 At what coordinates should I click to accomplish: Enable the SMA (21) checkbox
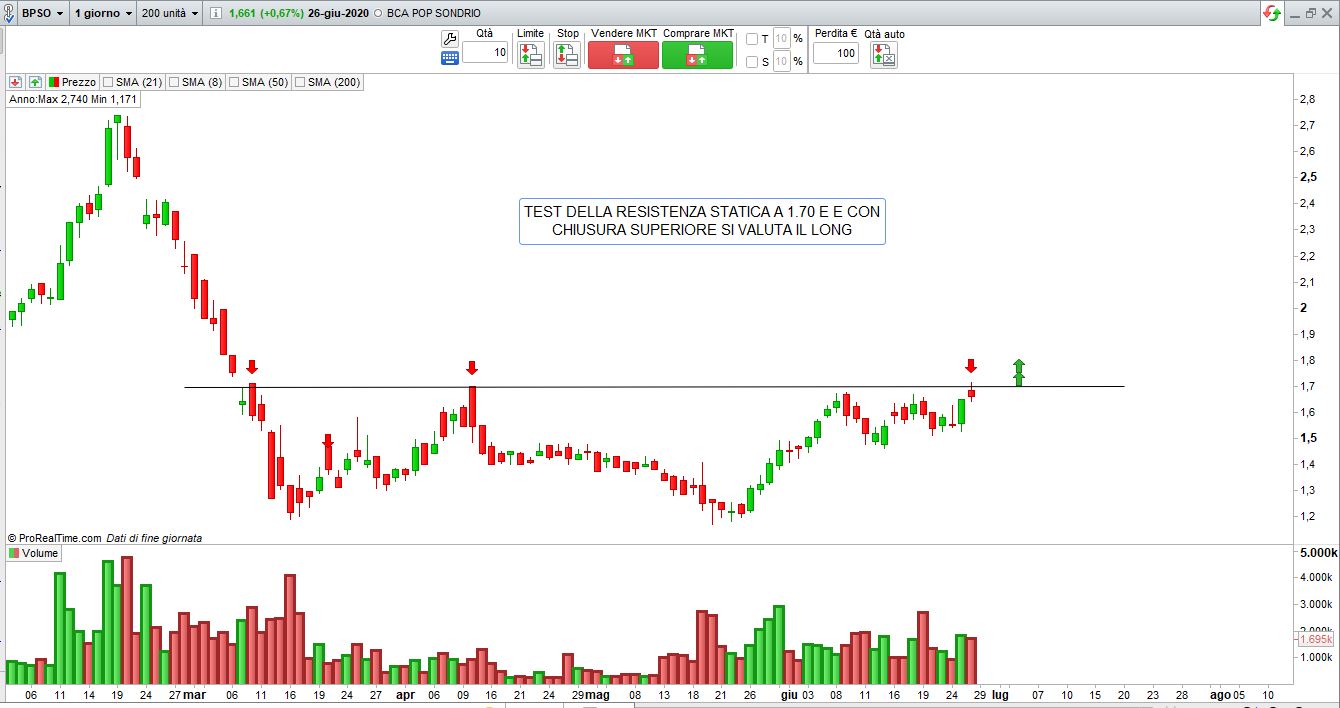point(107,82)
